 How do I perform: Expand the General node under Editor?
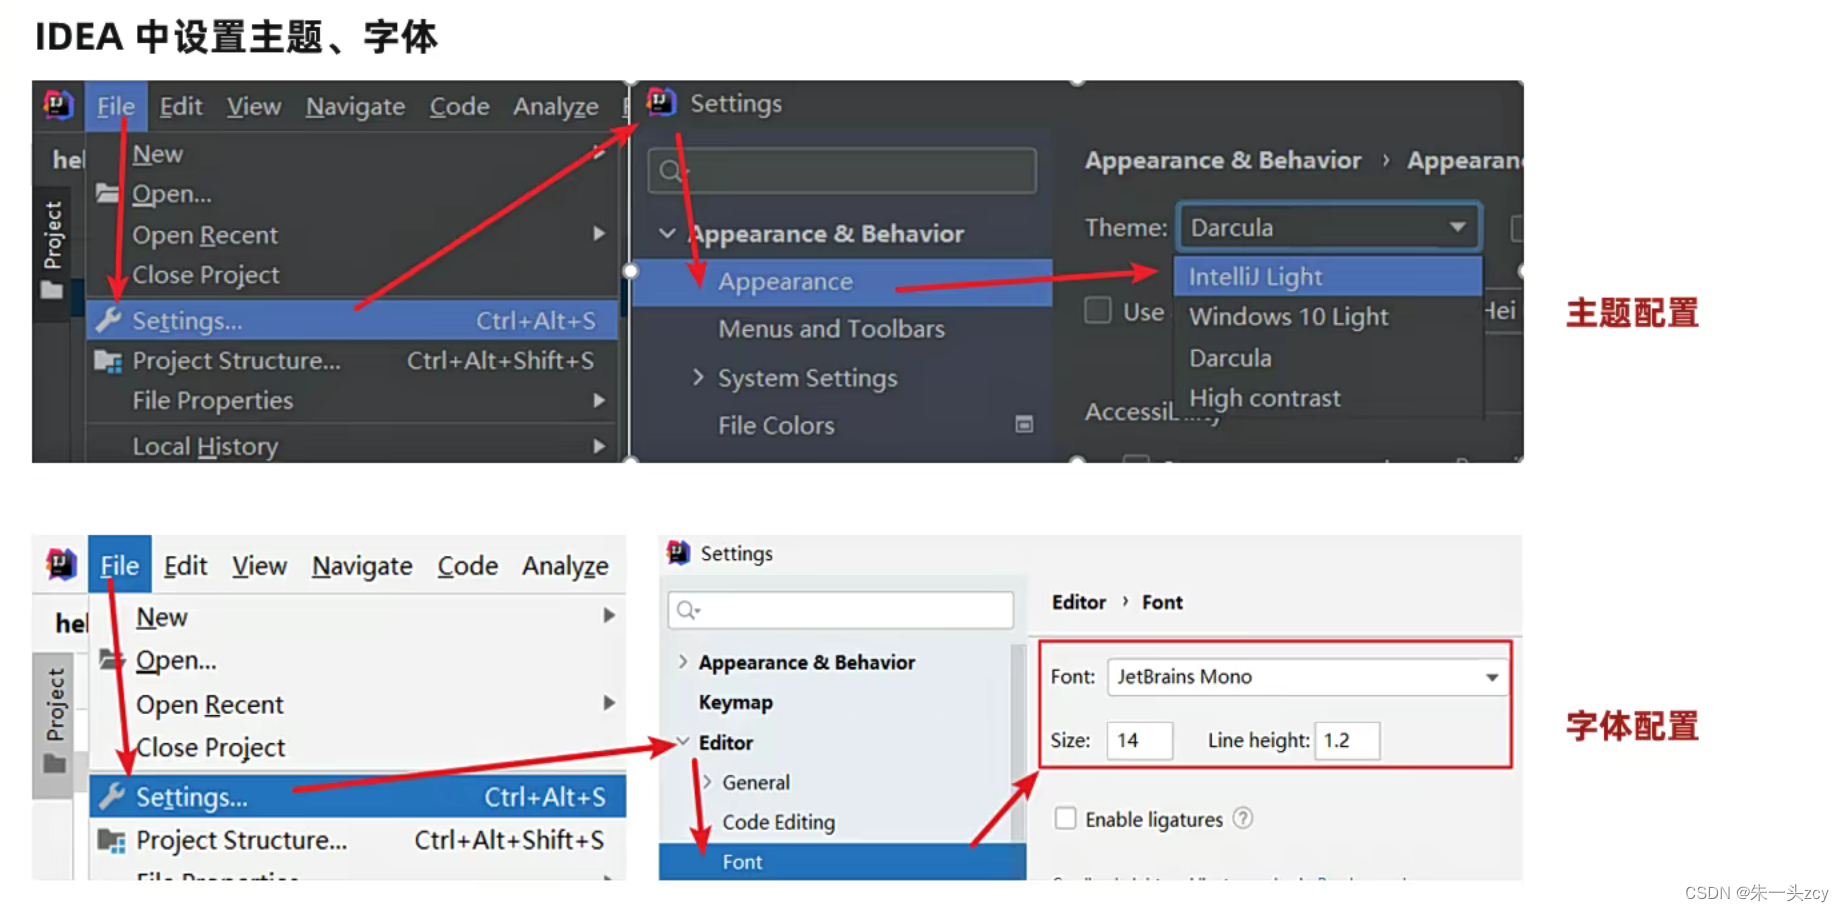pyautogui.click(x=706, y=781)
